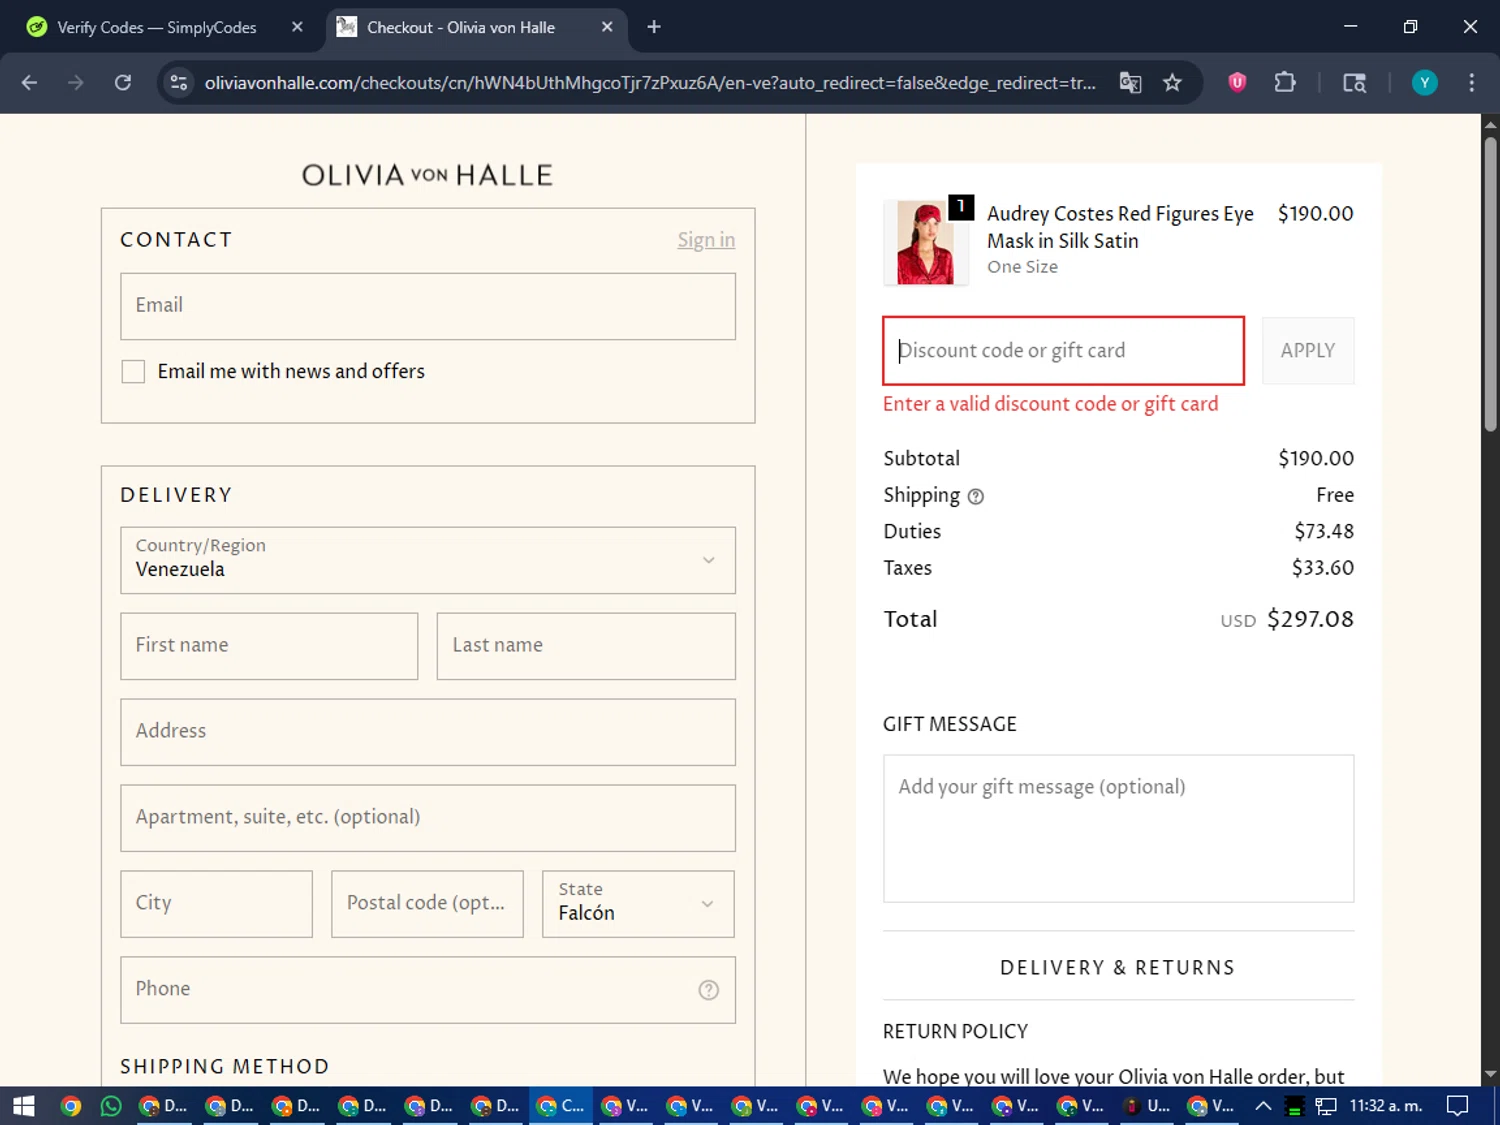Select the Checkout Olivia von Halle tab
The image size is (1500, 1125).
460,27
